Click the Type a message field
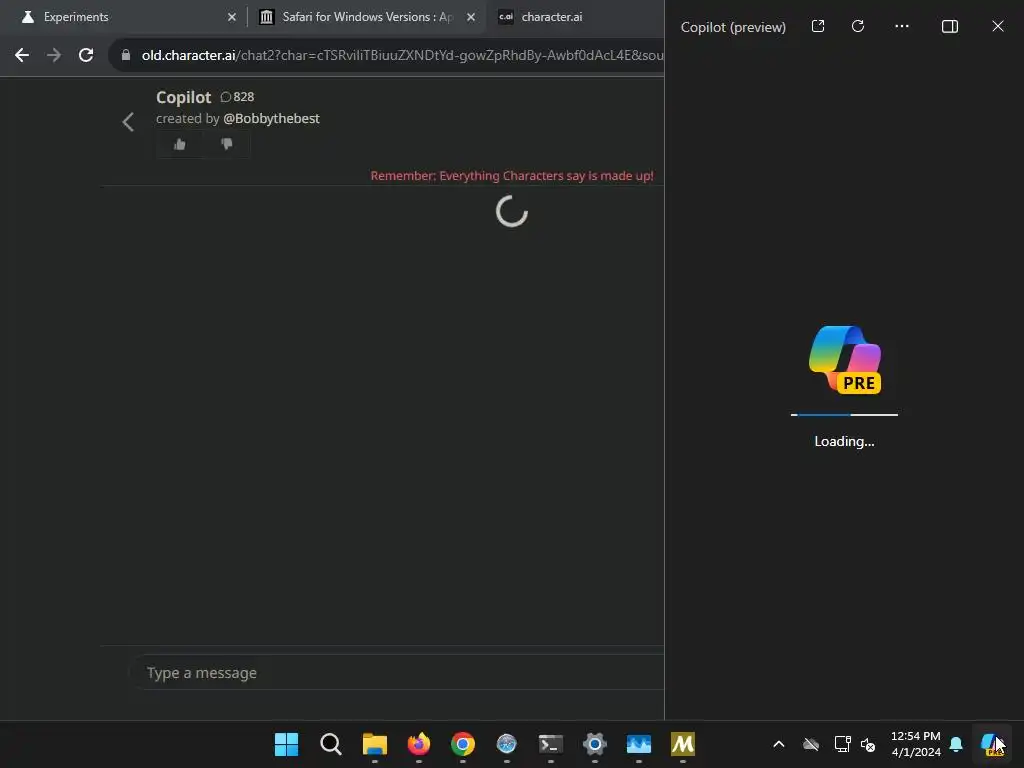This screenshot has width=1024, height=768. [398, 673]
